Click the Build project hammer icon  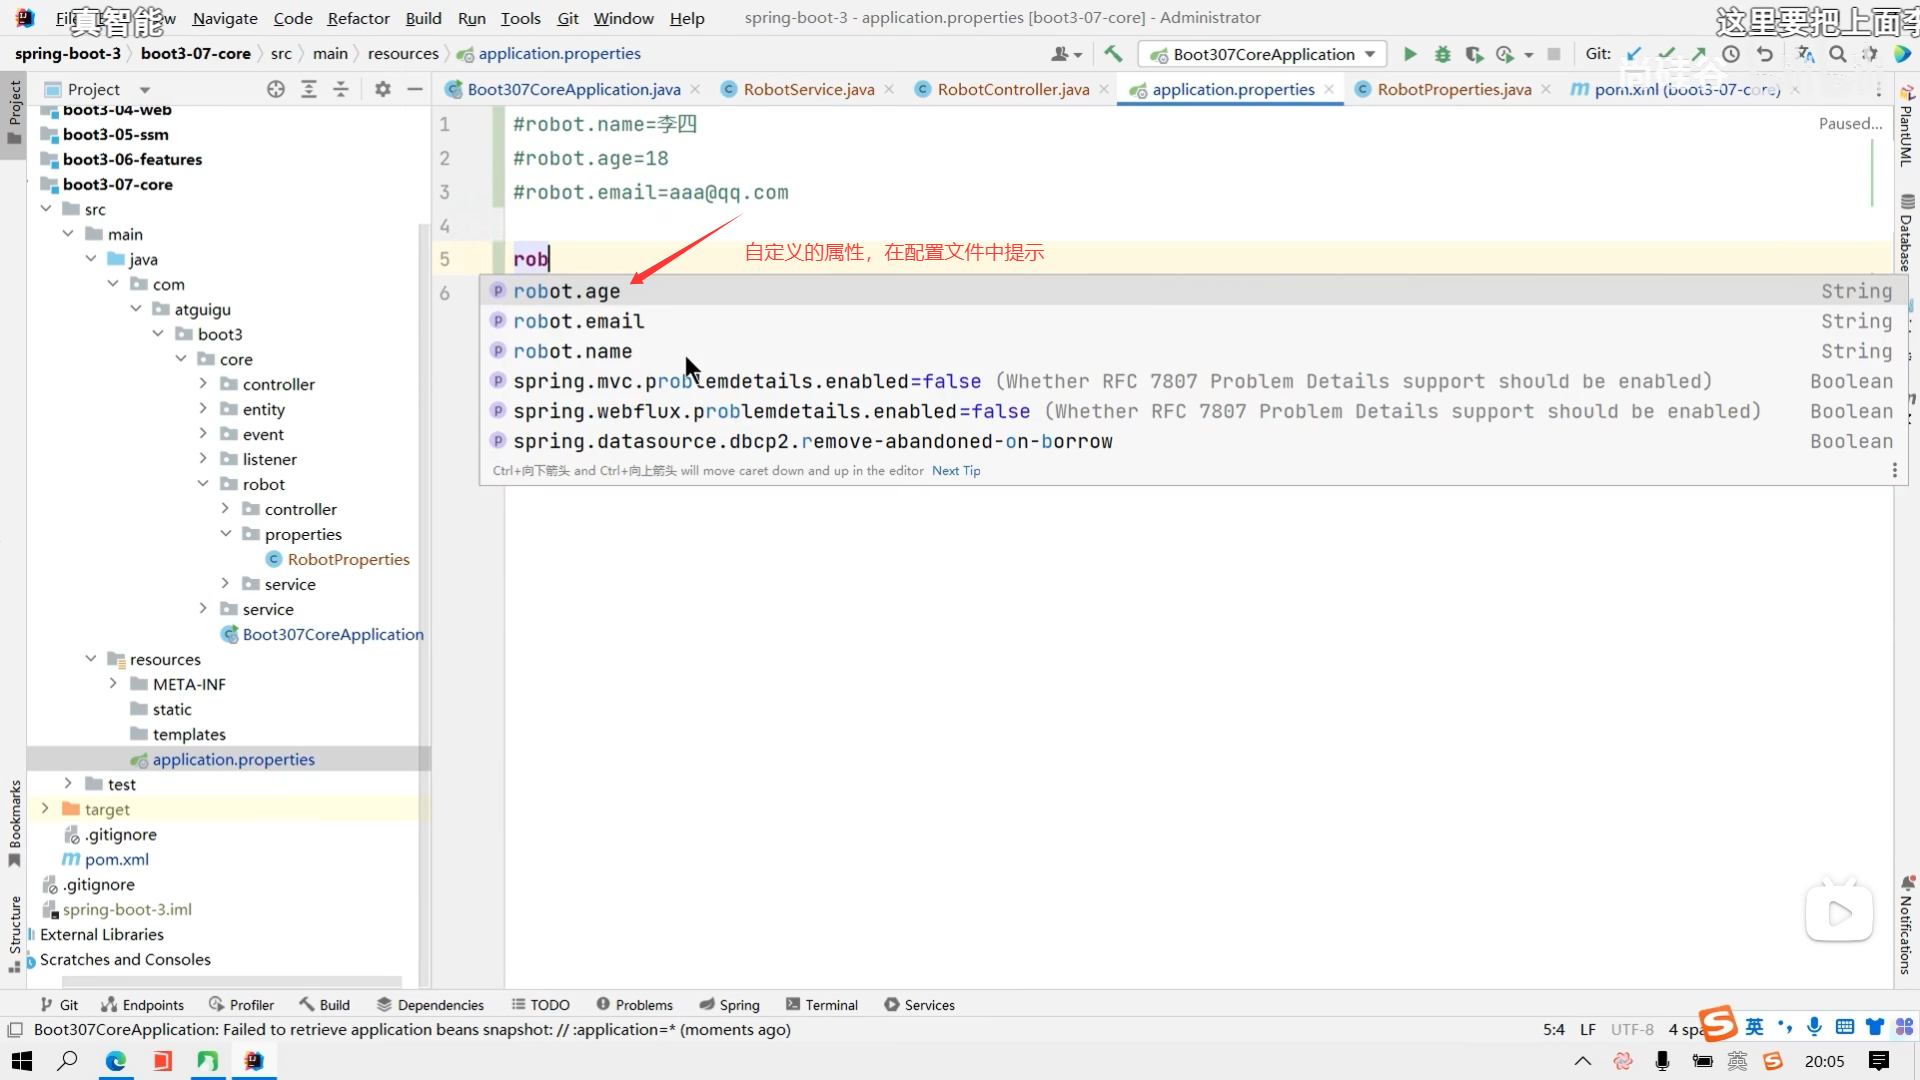tap(1113, 54)
